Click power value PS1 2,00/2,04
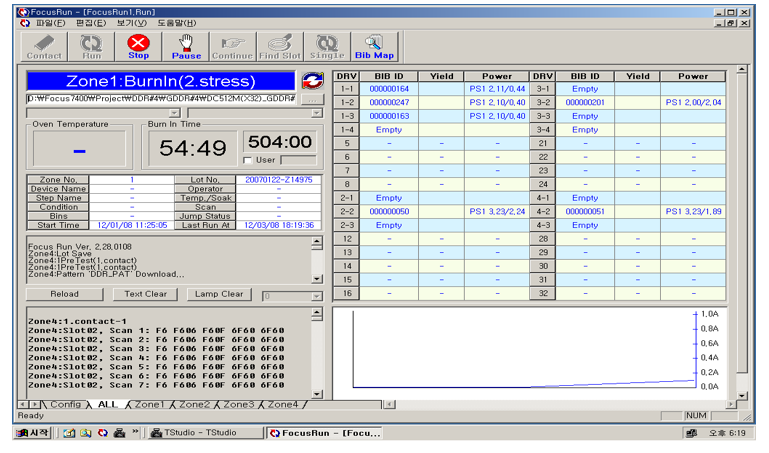 click(x=693, y=102)
